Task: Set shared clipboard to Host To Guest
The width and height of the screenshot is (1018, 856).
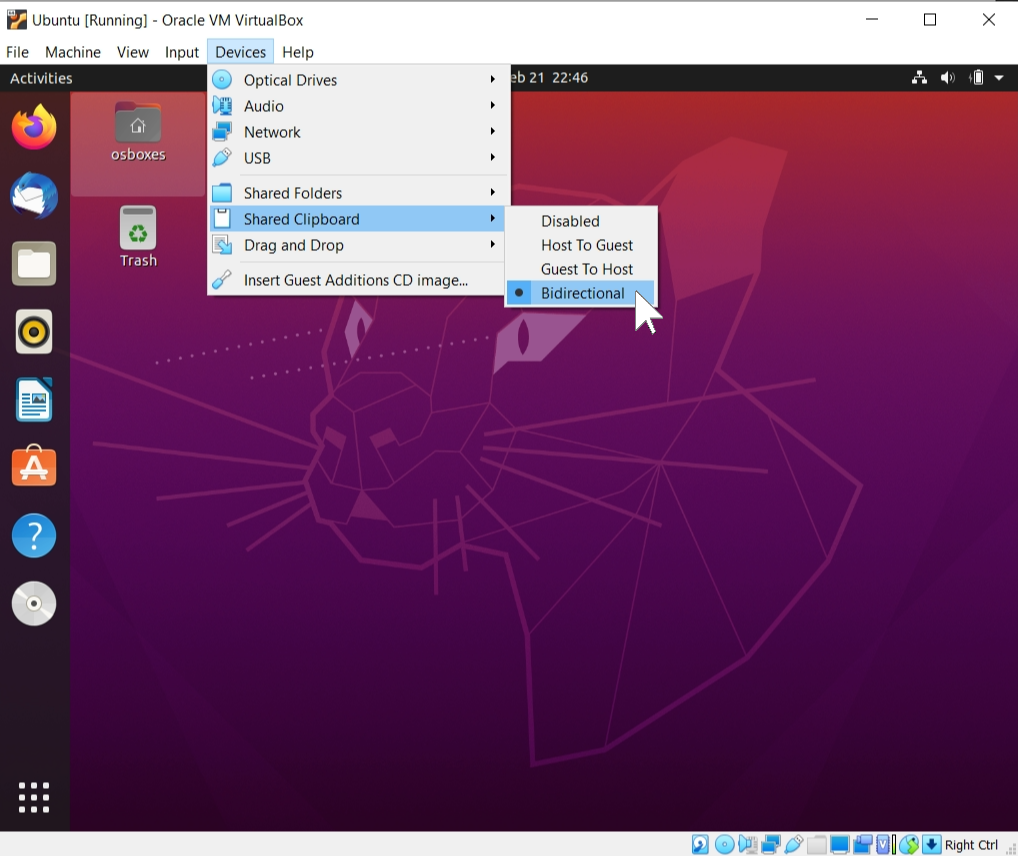Action: pyautogui.click(x=582, y=245)
